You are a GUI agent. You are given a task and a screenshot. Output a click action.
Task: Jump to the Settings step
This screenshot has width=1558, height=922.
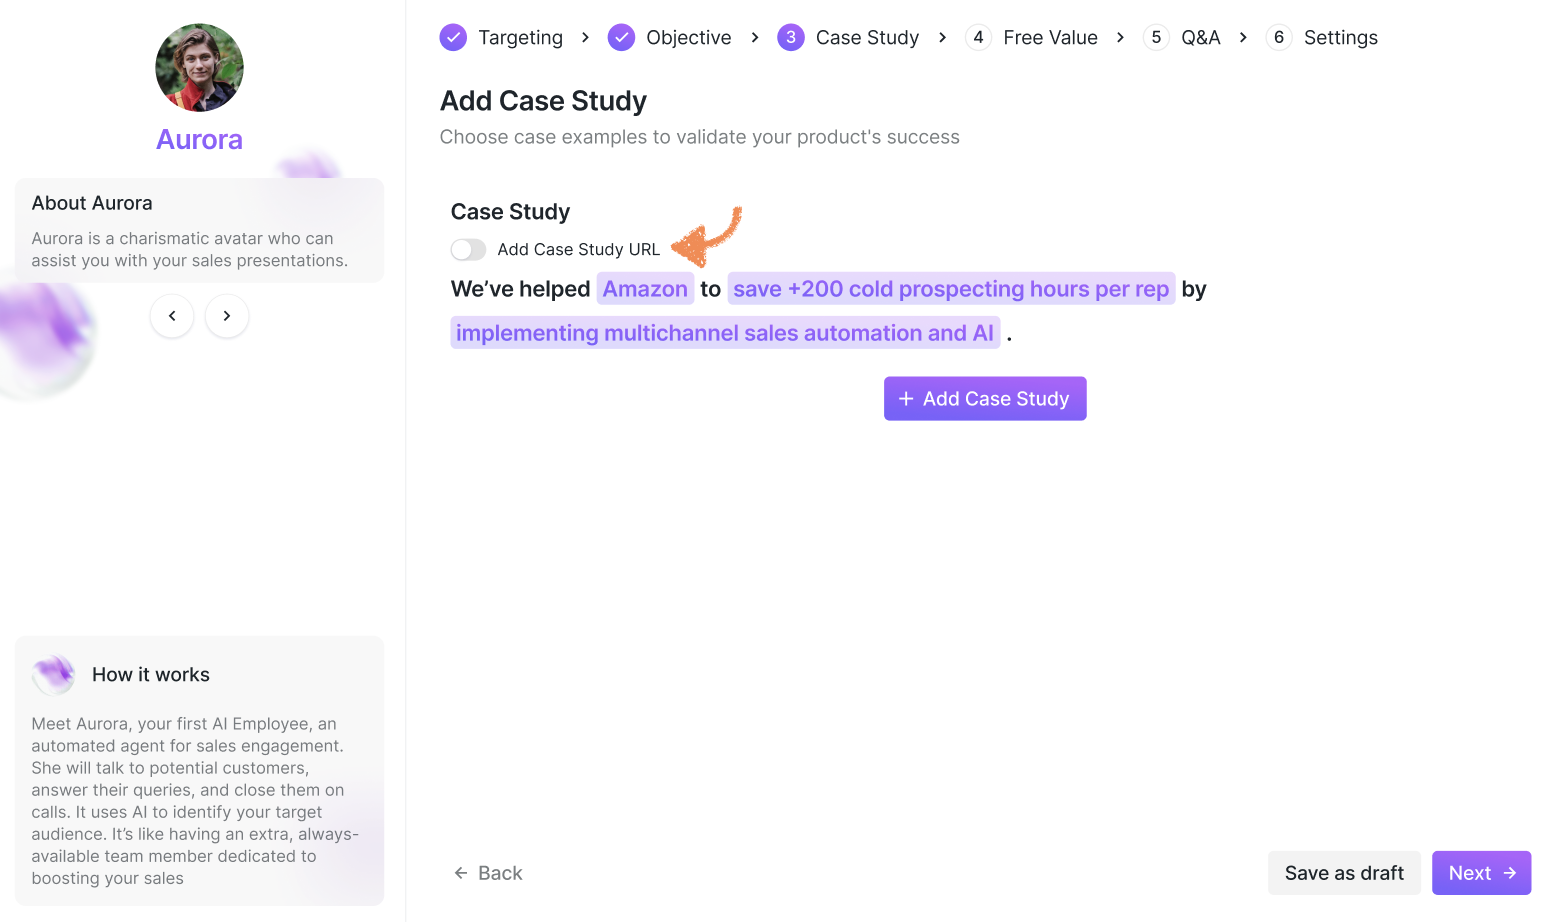tap(1340, 38)
